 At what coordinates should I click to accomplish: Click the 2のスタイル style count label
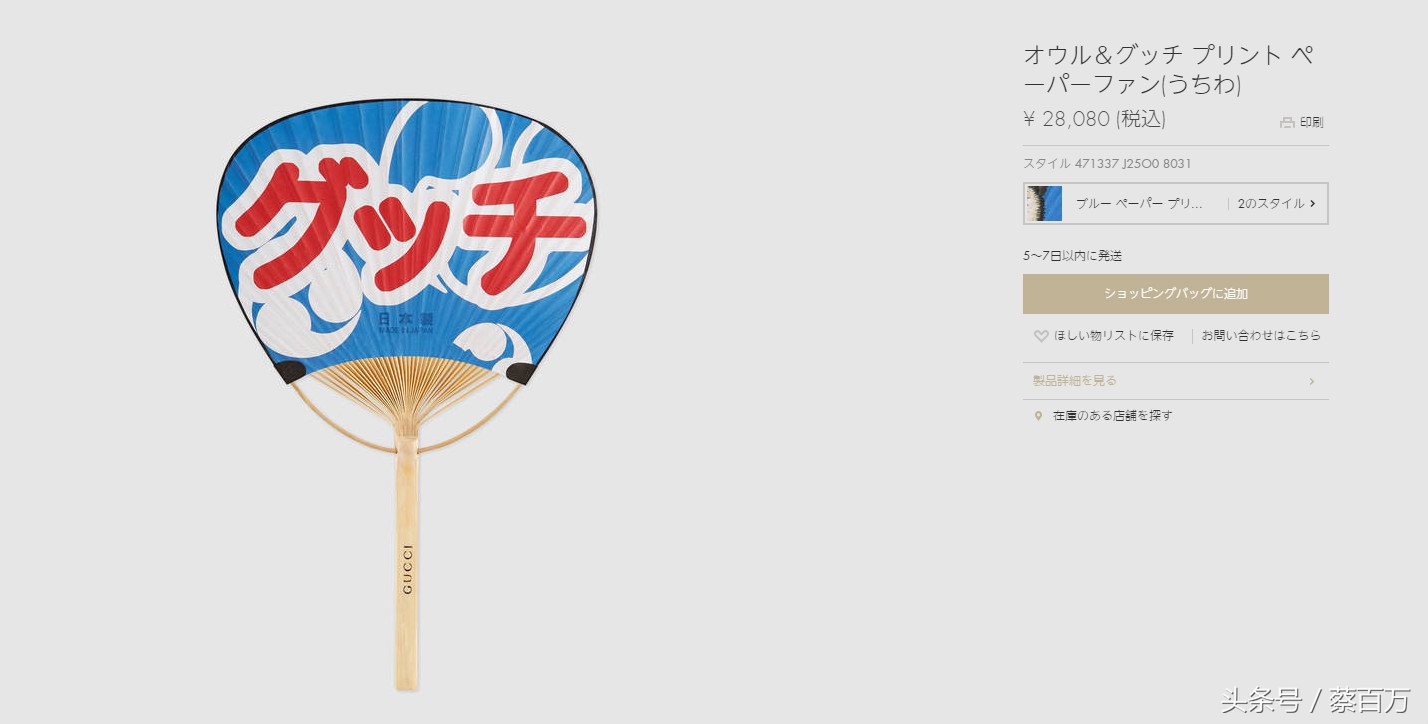coord(1270,204)
